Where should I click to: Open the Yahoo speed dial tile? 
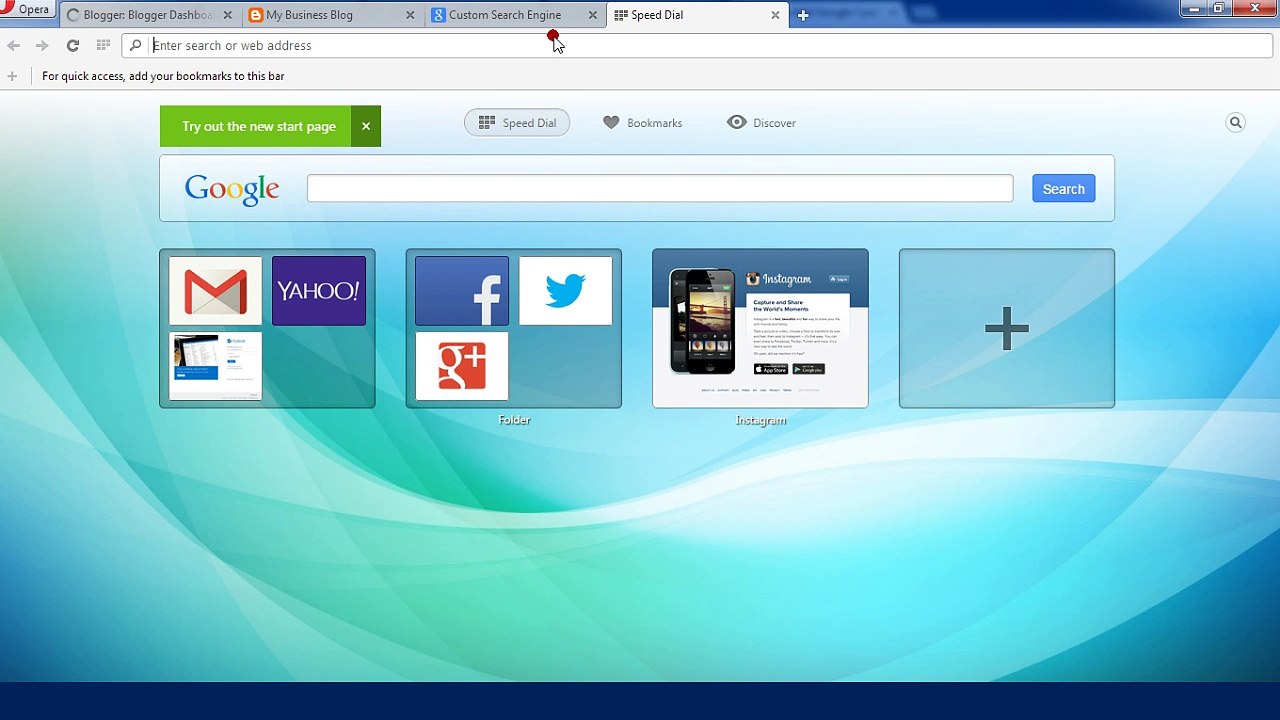319,291
